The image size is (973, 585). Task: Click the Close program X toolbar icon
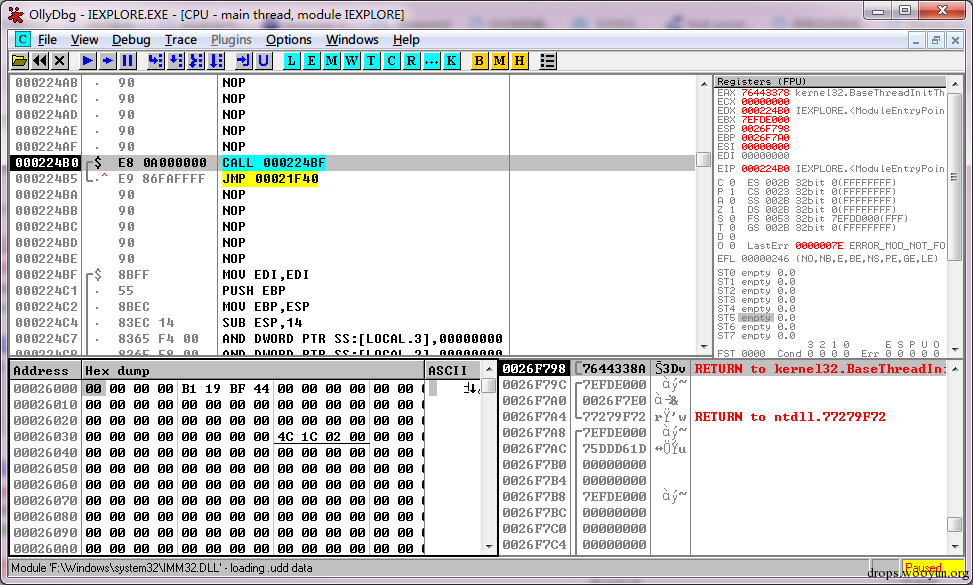pos(60,61)
